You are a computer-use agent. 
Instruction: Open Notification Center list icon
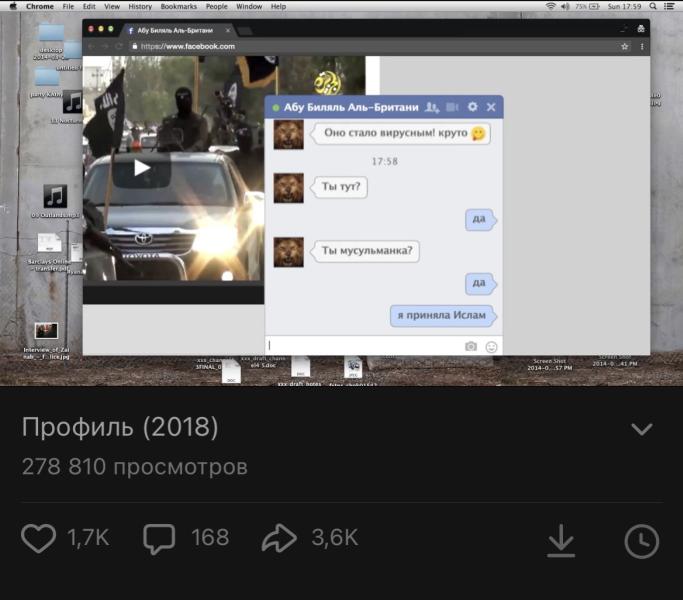tap(669, 6)
